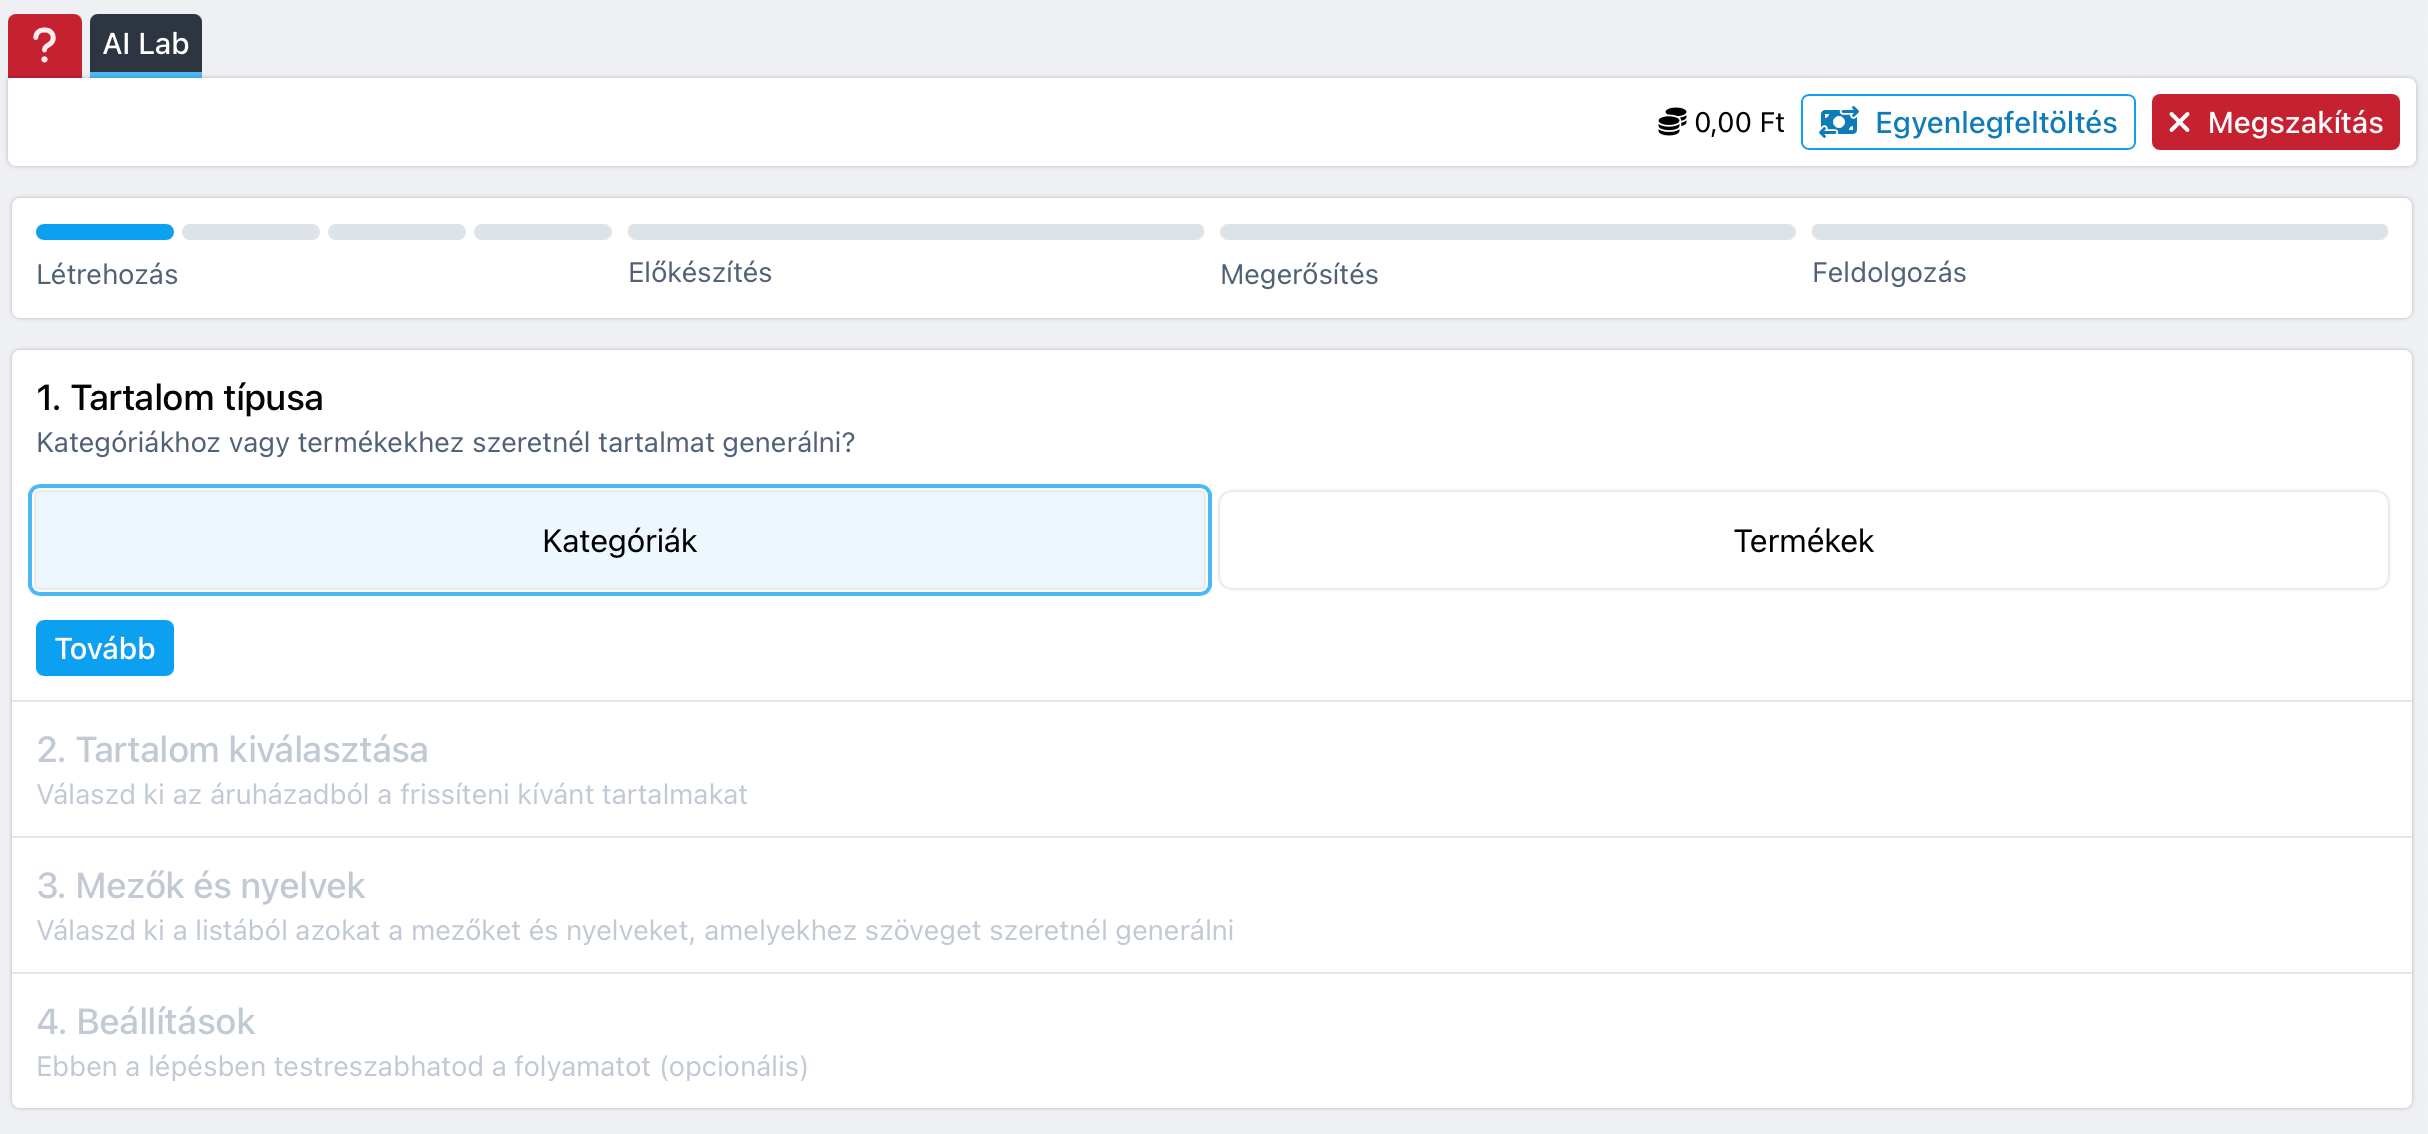
Task: Click the first blue Létrehozás progress segment
Action: coord(105,232)
